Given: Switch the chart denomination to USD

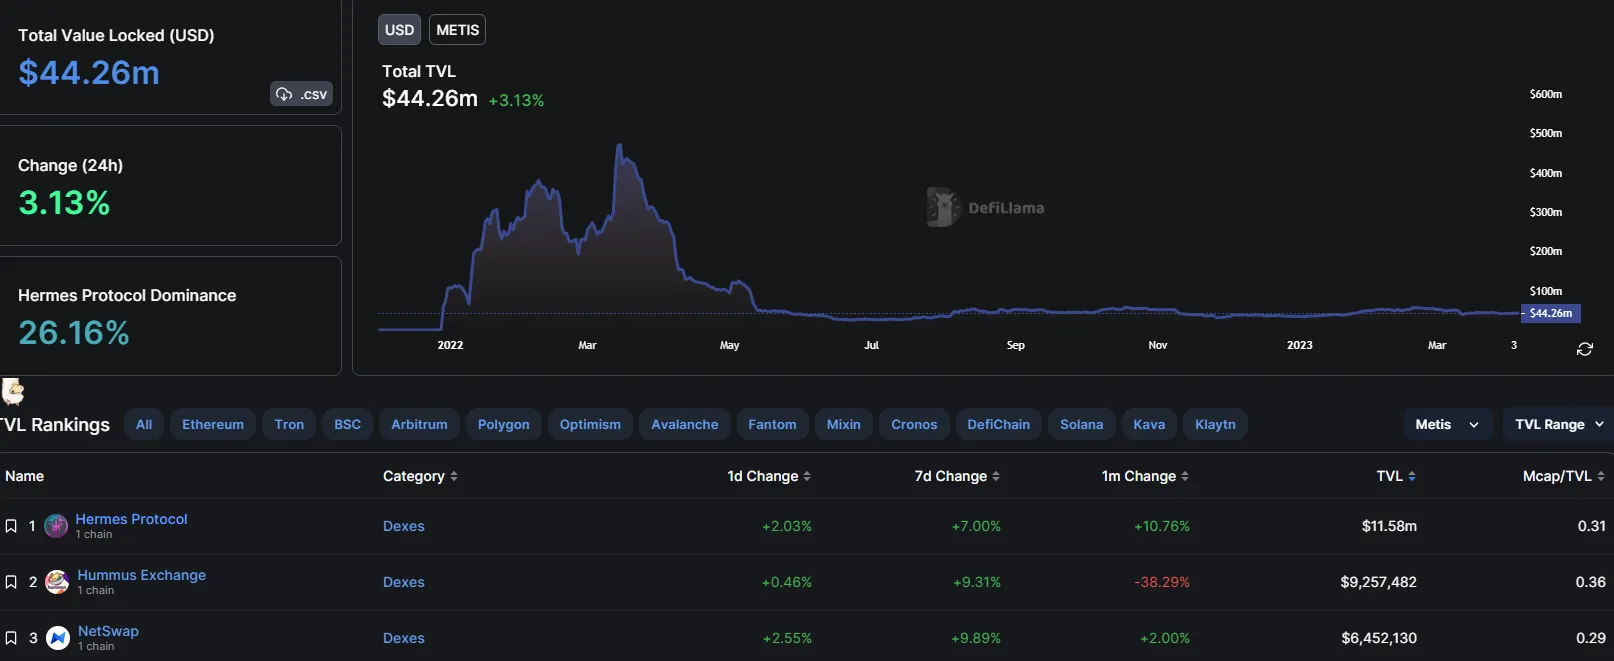Looking at the screenshot, I should coord(399,30).
